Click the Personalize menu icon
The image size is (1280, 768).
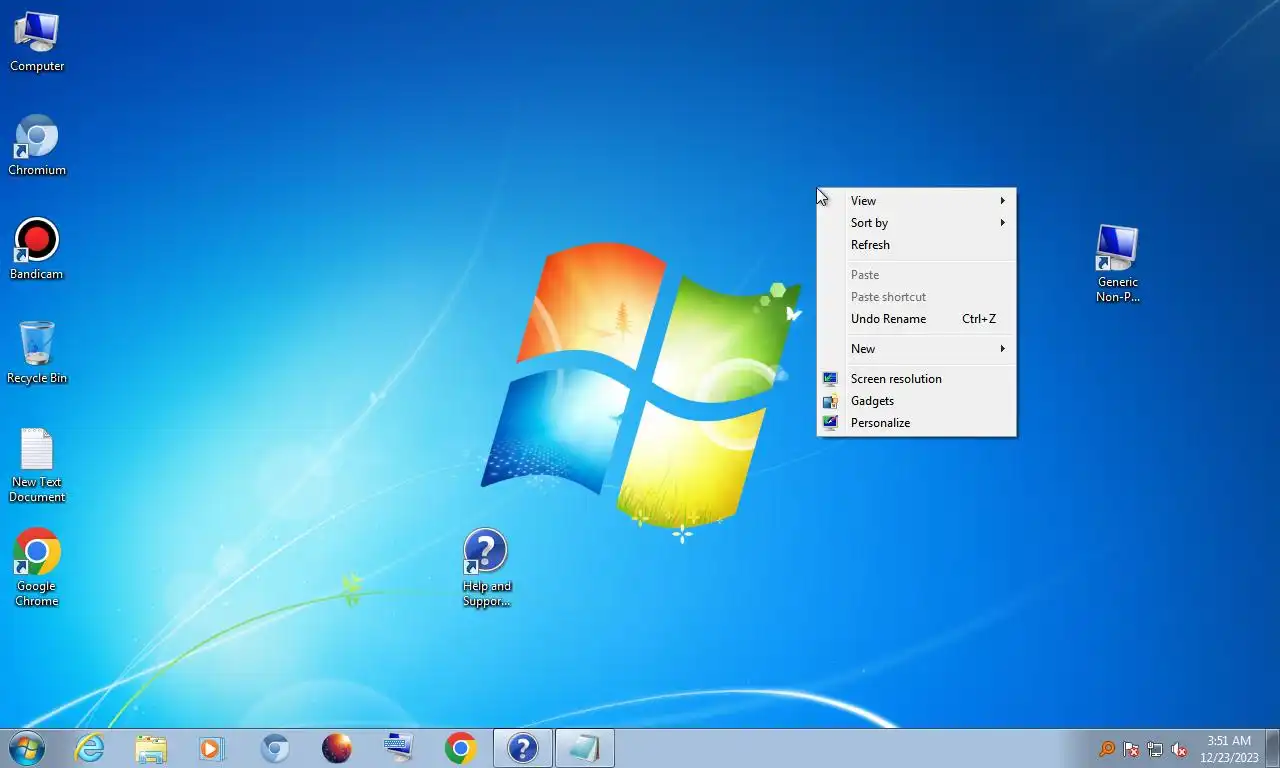pos(830,423)
